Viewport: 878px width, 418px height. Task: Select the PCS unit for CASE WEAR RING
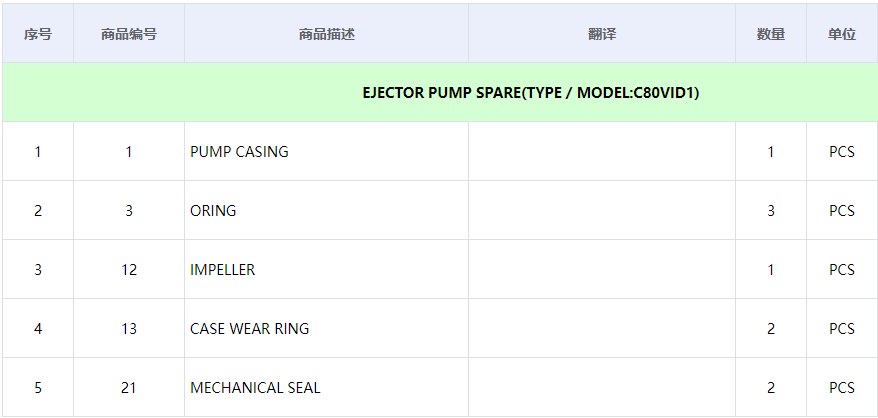coord(841,329)
